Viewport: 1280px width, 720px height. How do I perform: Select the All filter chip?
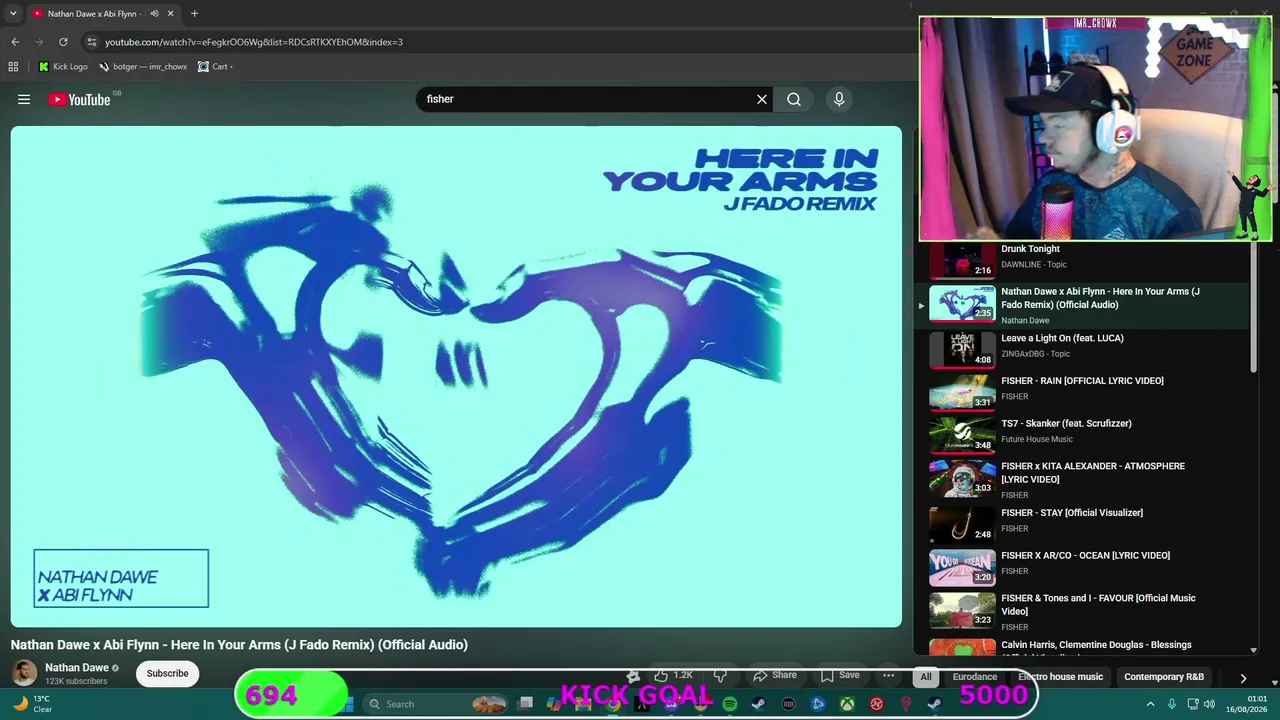coord(926,677)
